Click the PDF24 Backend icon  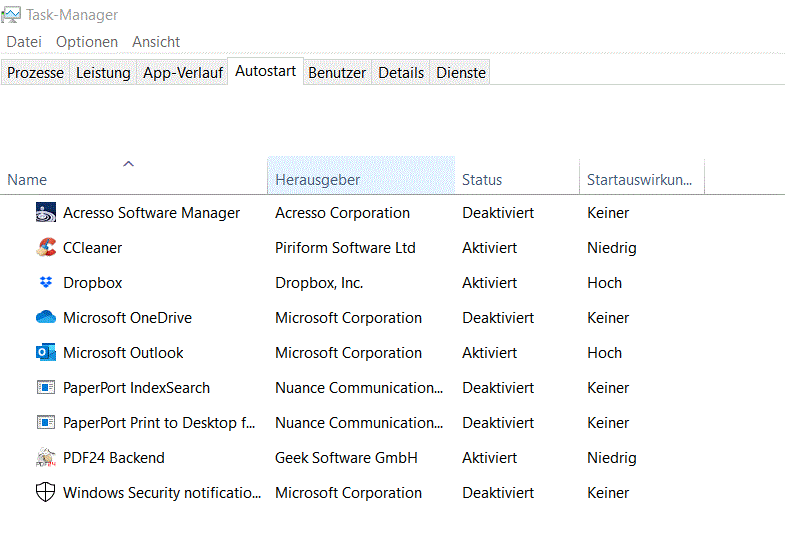[x=46, y=458]
